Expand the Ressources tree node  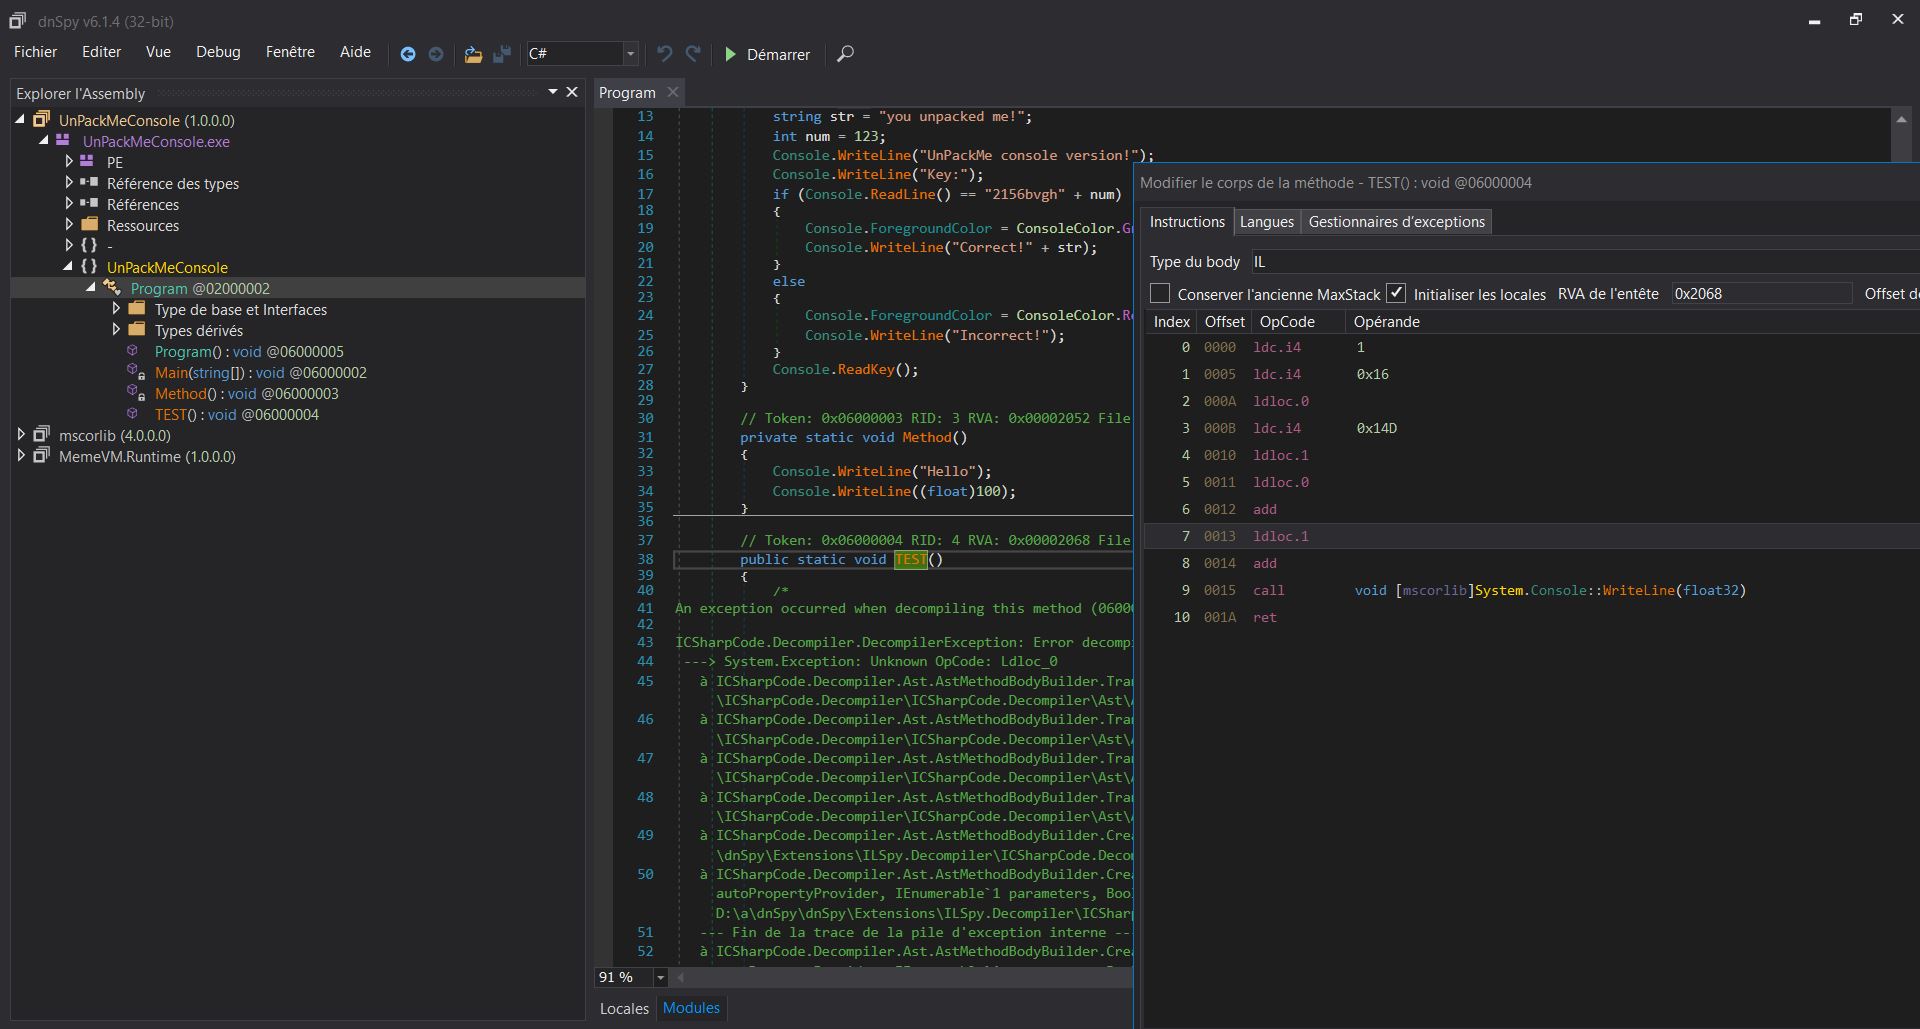point(69,225)
